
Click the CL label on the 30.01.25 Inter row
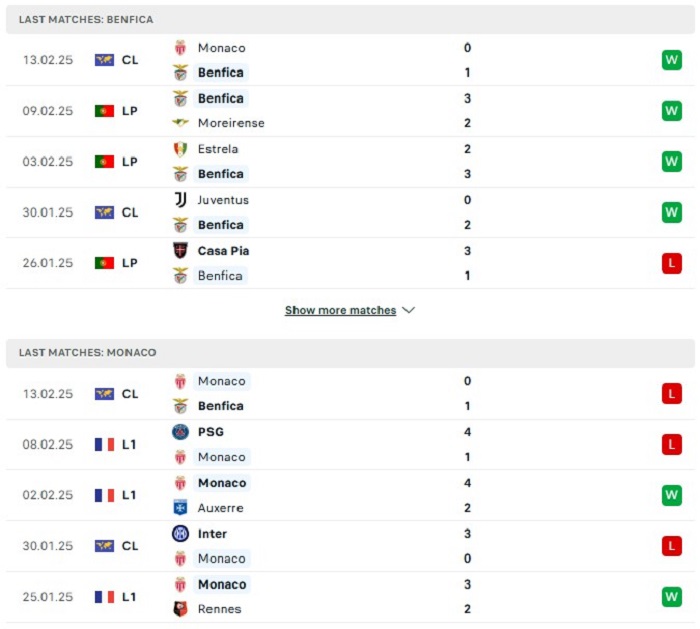coord(130,546)
